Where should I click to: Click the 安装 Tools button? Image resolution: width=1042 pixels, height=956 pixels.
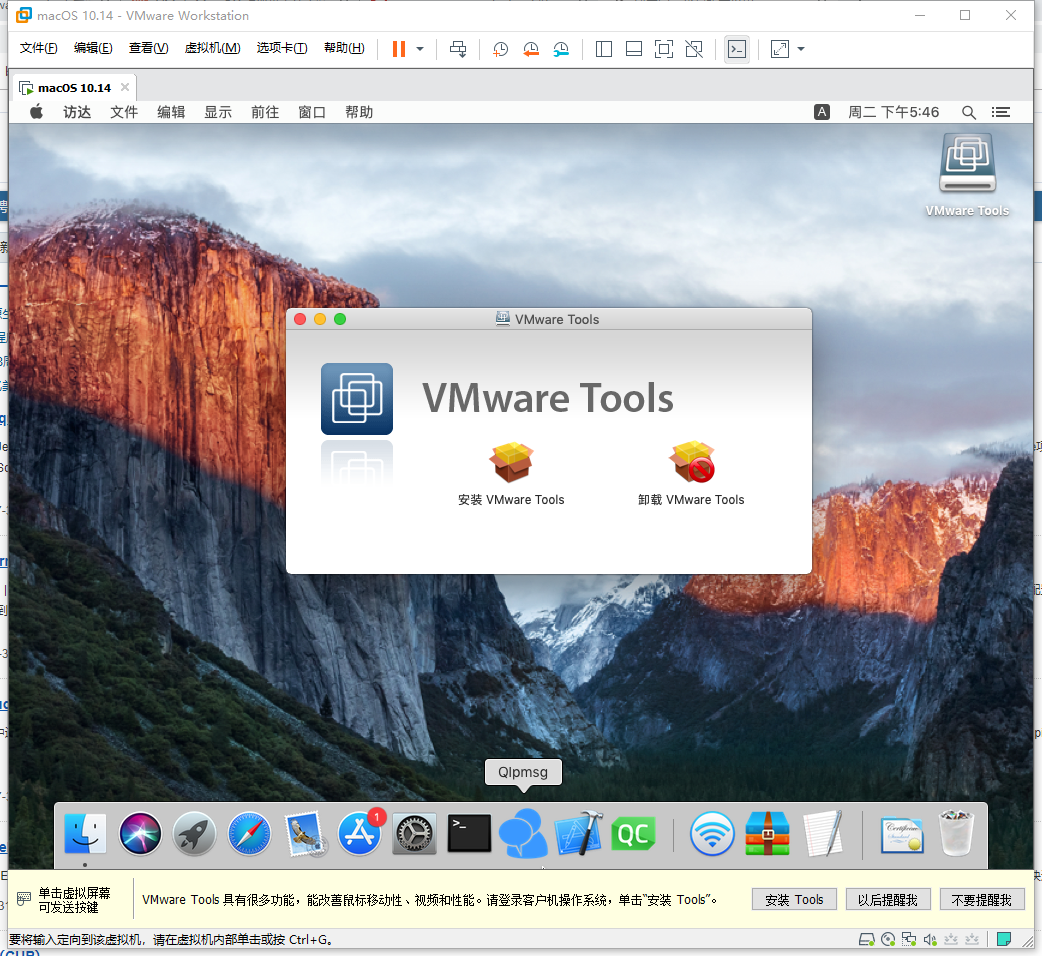coord(794,899)
